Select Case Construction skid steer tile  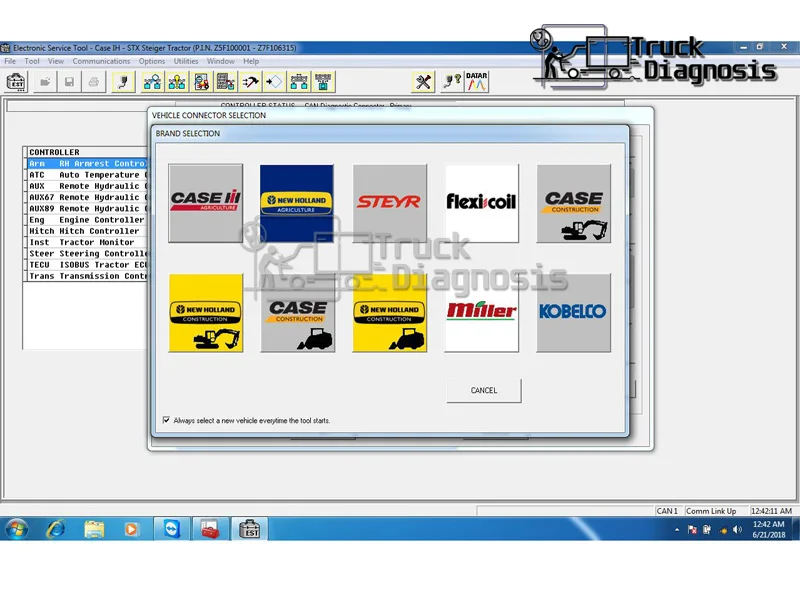(x=298, y=313)
